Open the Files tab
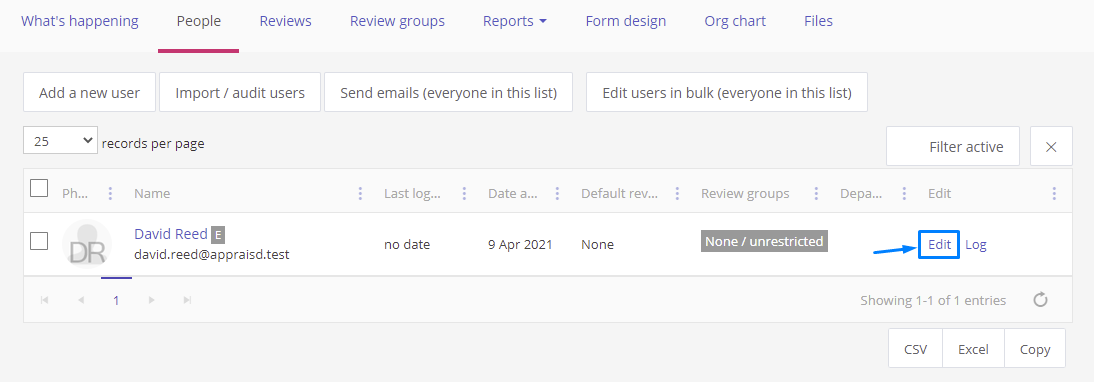 coord(818,21)
